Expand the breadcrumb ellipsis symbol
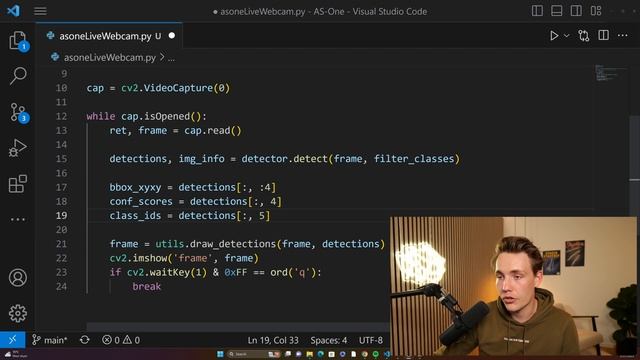The image size is (640, 360). click(x=171, y=58)
